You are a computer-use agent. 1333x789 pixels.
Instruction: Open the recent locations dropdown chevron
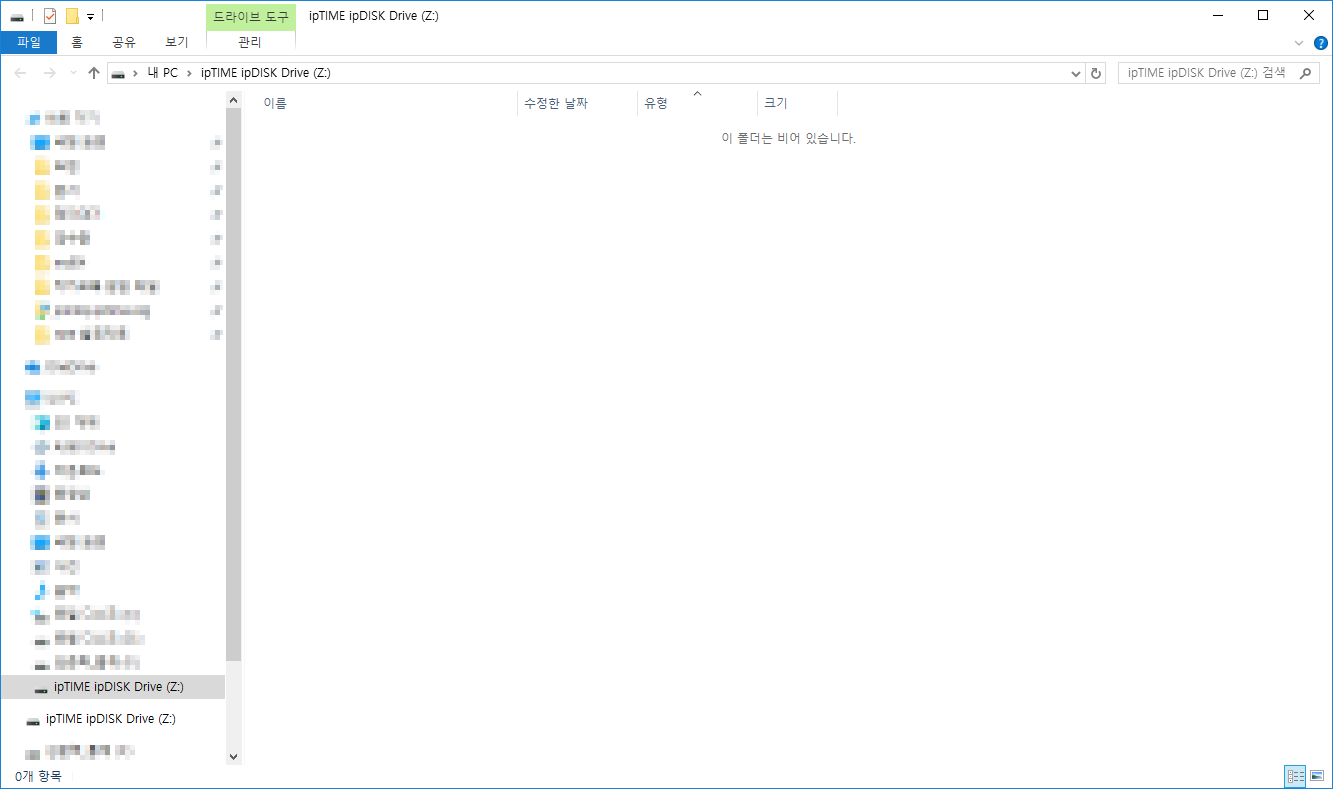pos(73,74)
